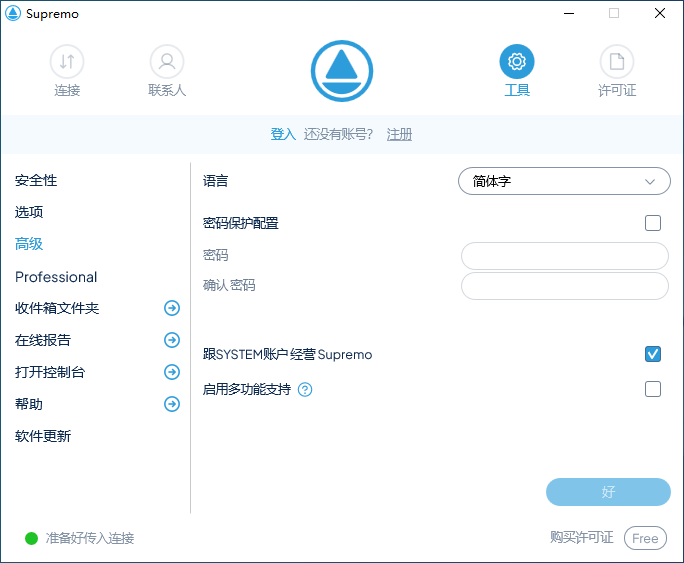The width and height of the screenshot is (684, 563).
Task: Click green status indicator dot
Action: click(x=31, y=539)
